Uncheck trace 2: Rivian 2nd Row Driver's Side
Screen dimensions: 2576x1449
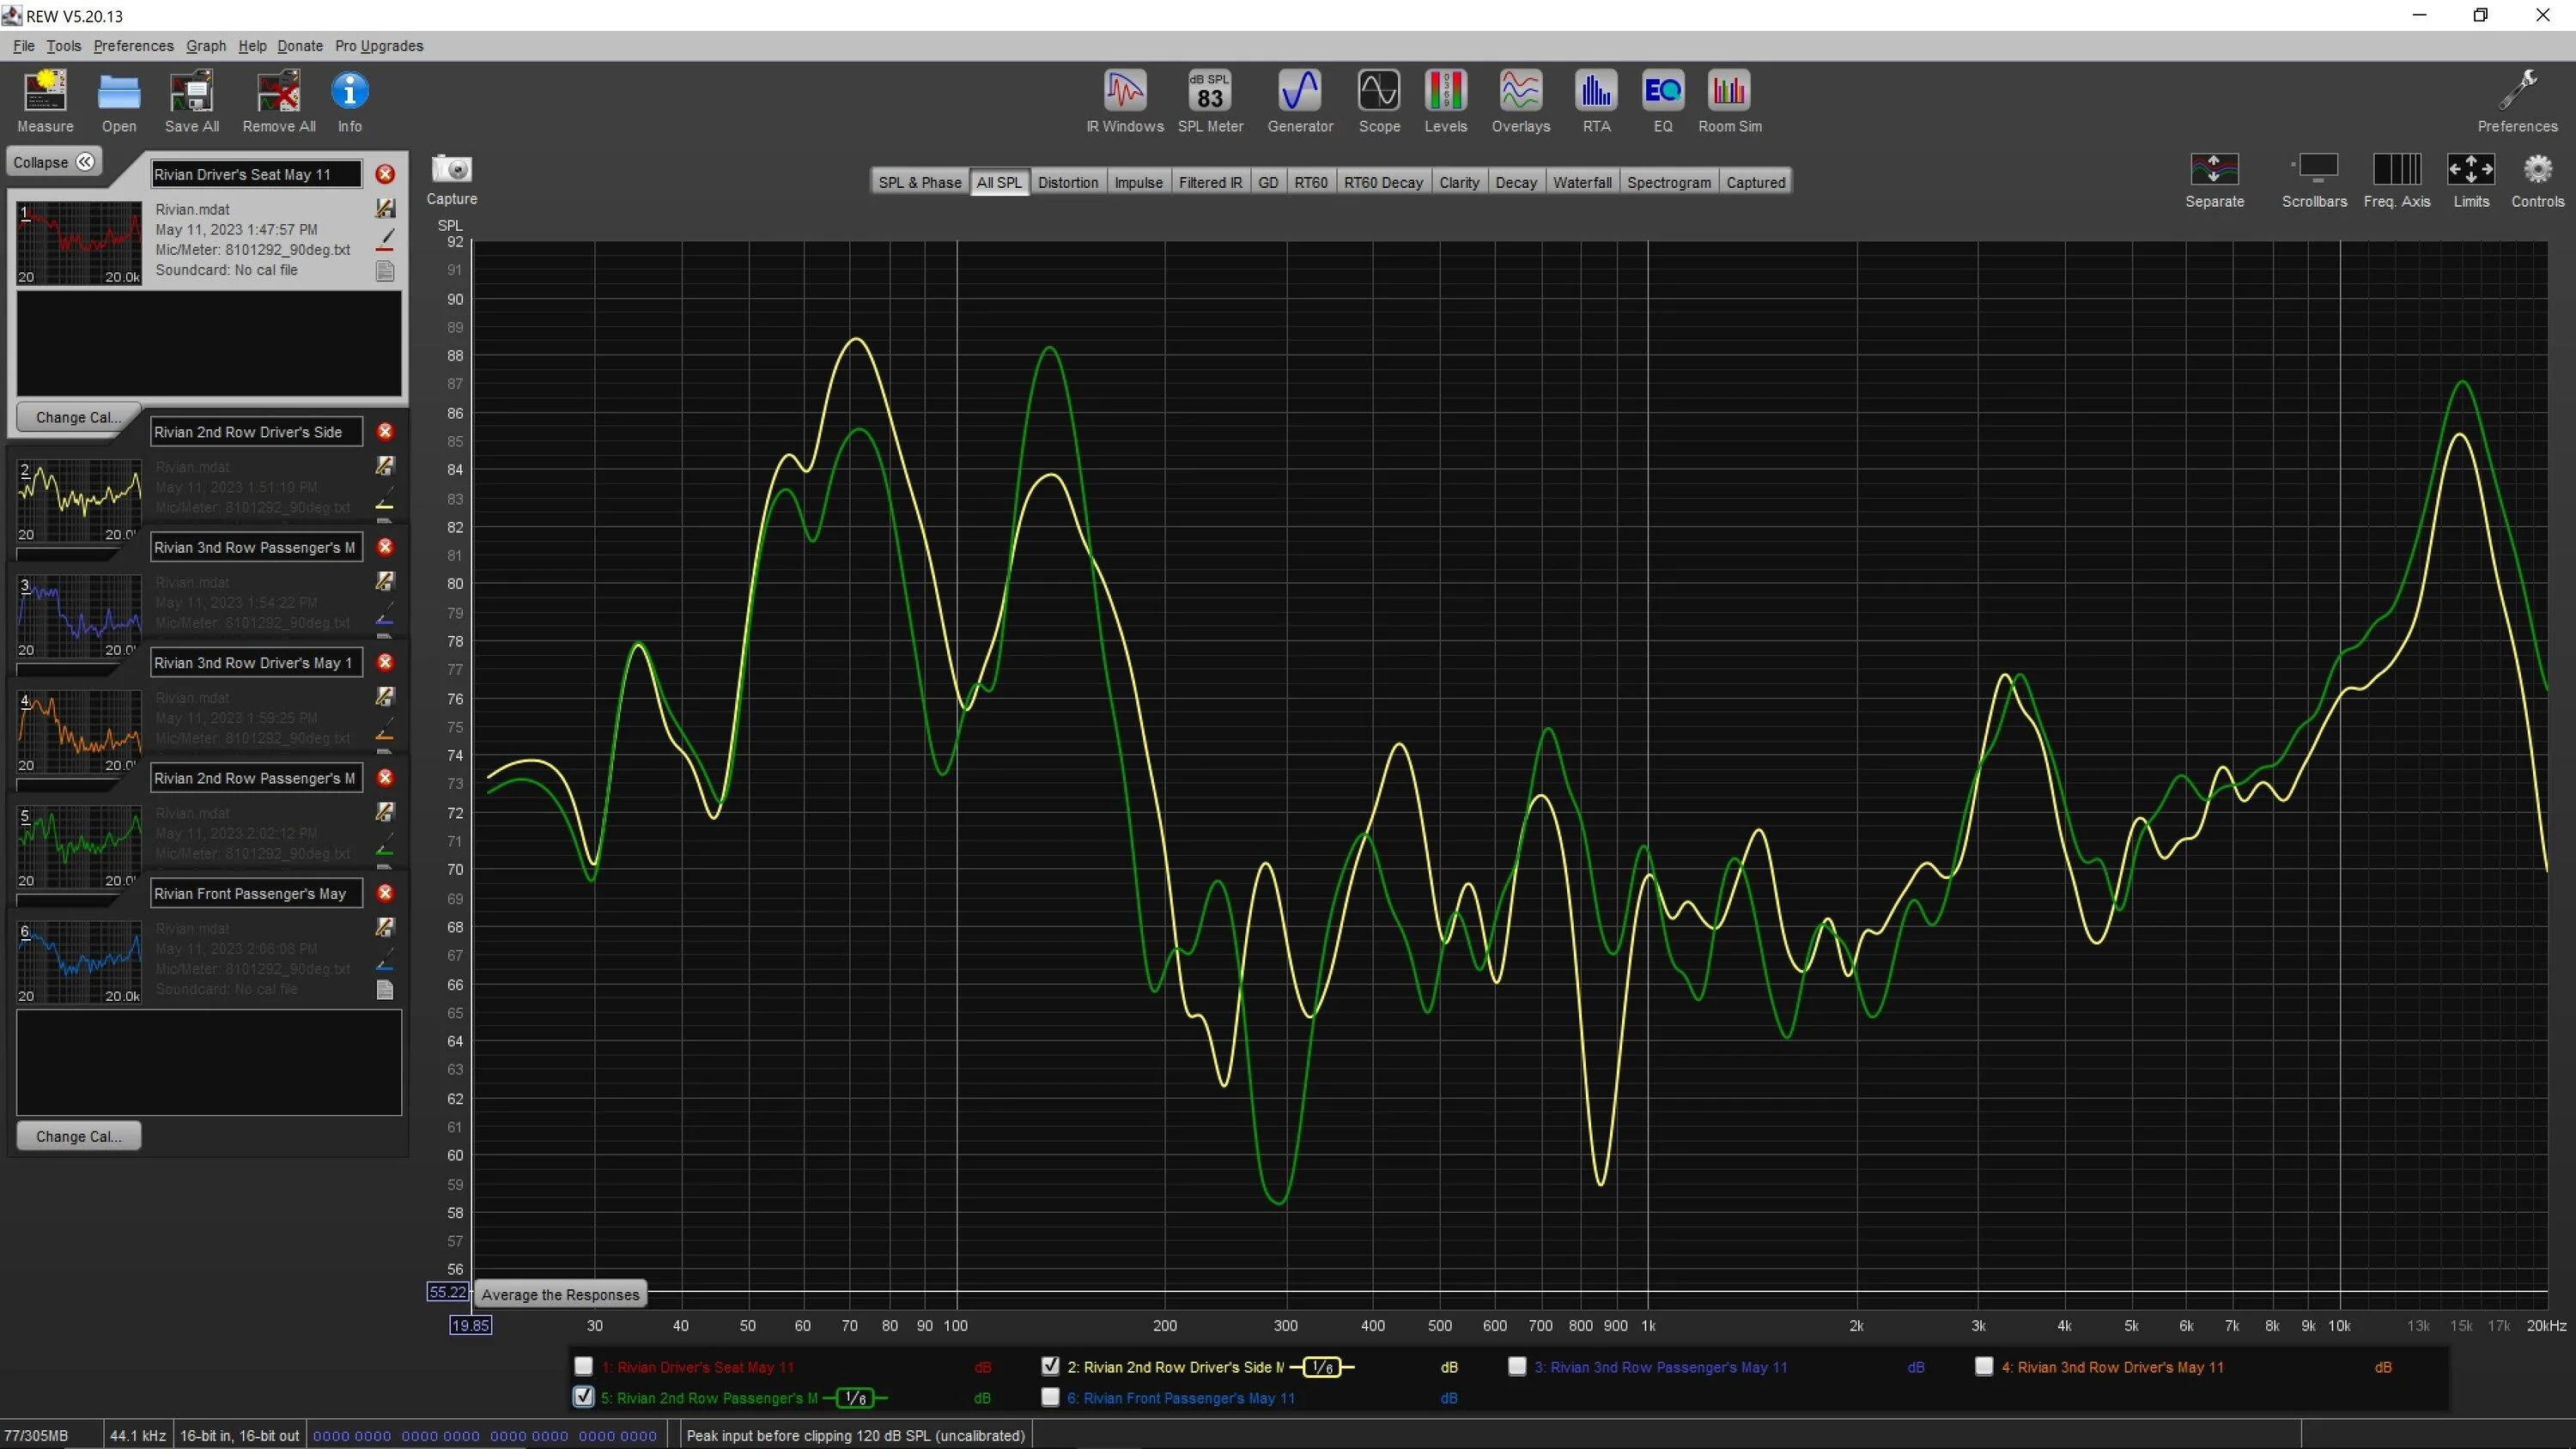(1050, 1366)
